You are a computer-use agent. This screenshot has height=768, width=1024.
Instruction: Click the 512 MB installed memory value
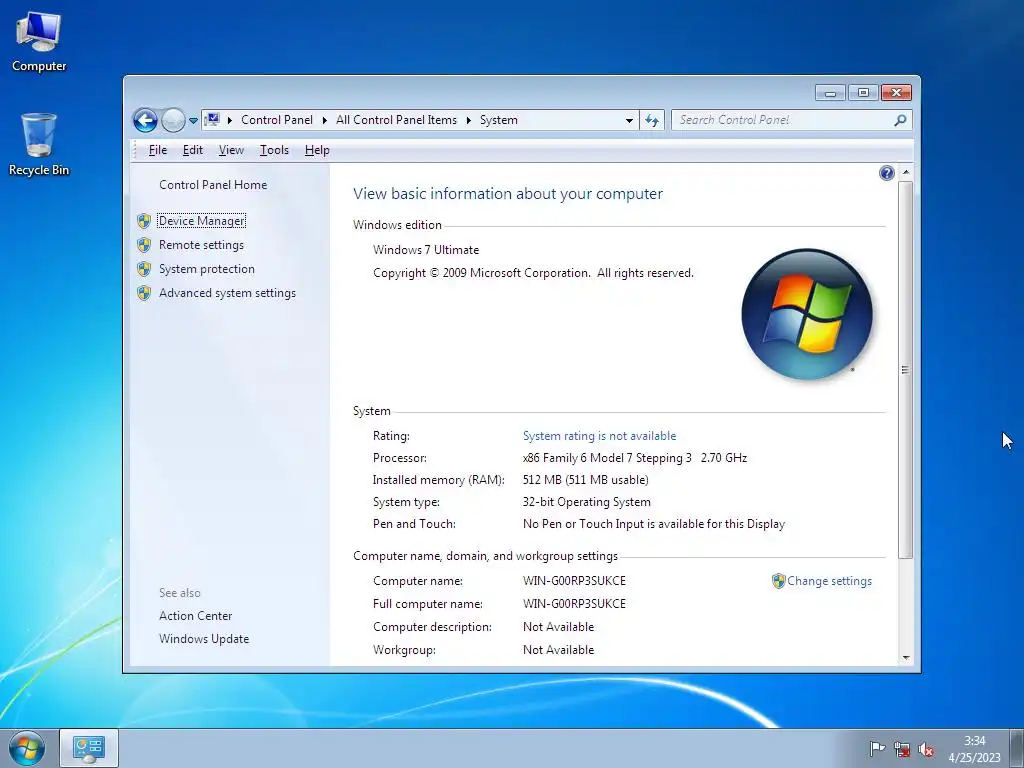[585, 480]
